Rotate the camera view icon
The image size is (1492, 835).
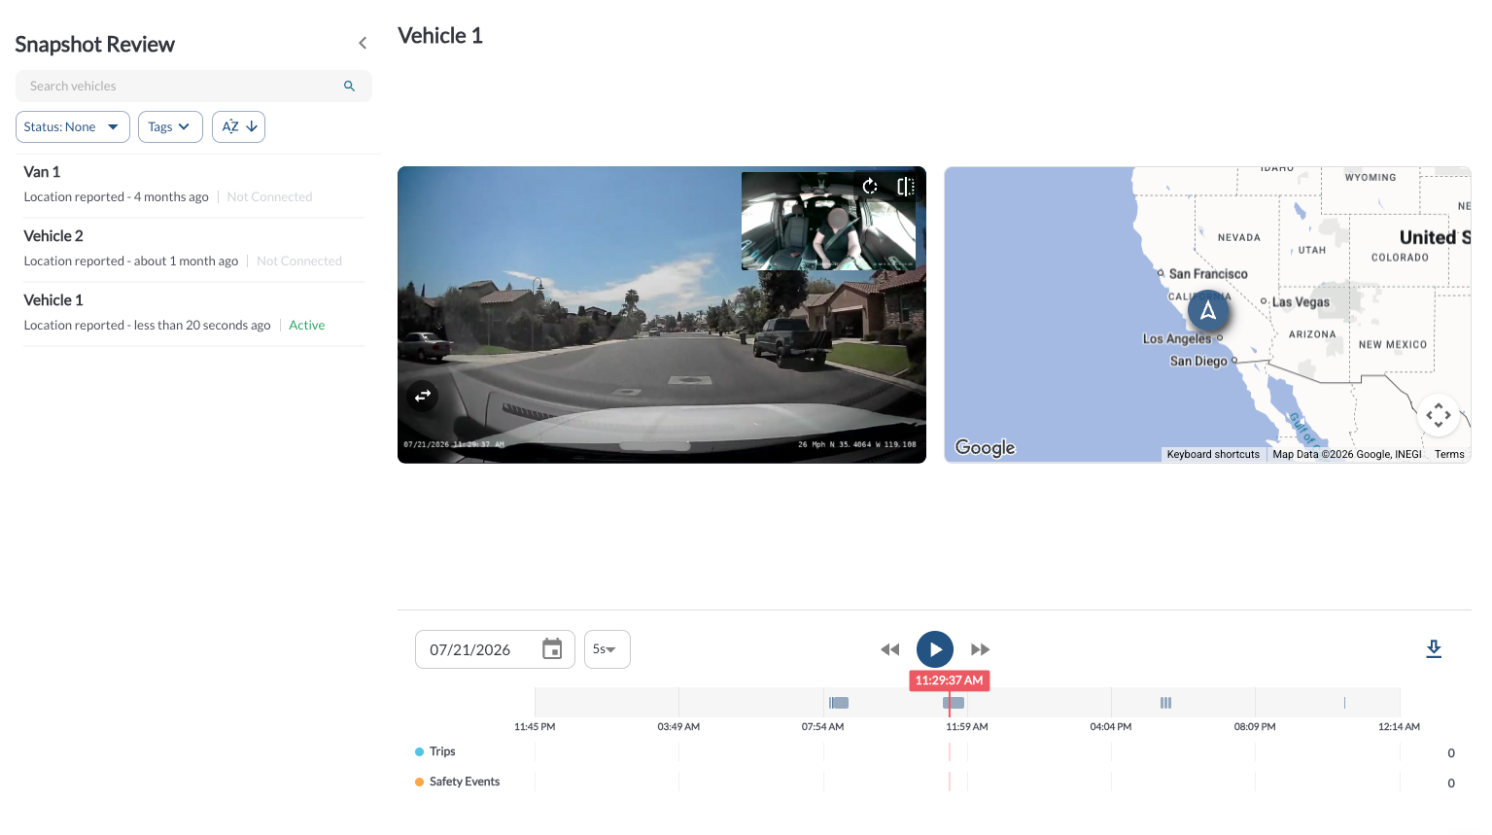[x=870, y=186]
